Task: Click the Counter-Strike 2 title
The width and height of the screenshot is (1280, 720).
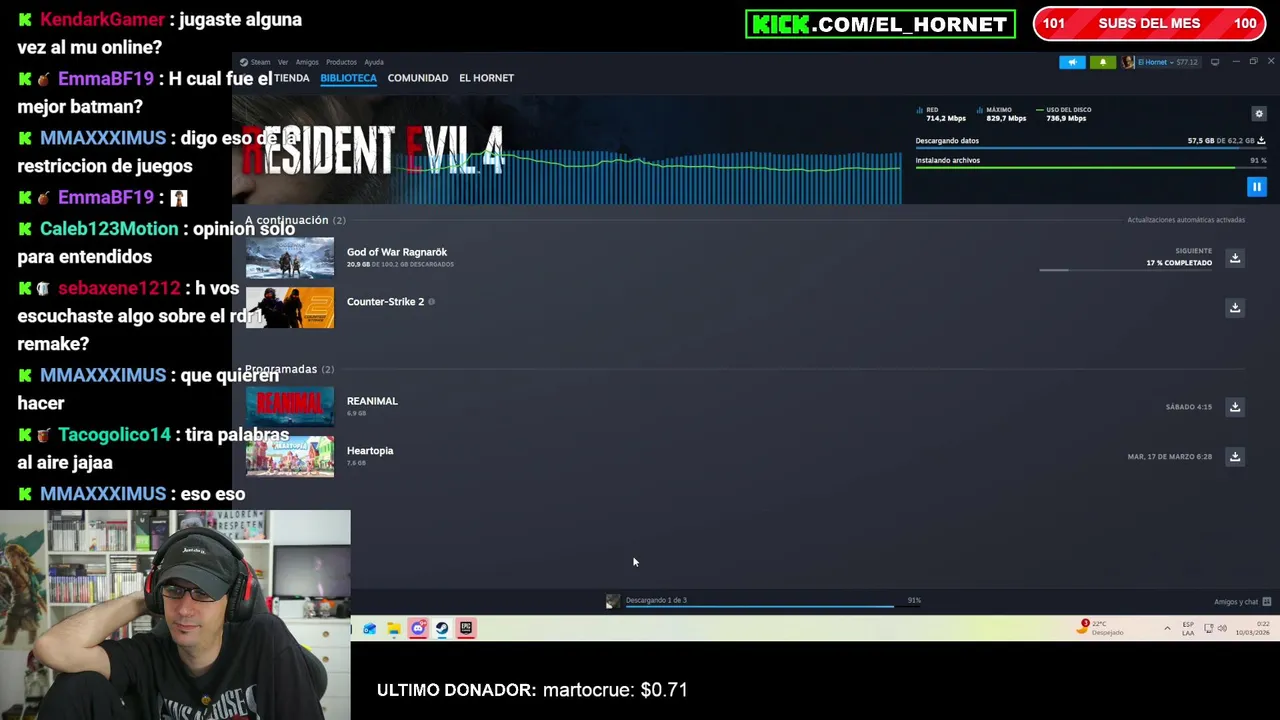Action: coord(385,301)
